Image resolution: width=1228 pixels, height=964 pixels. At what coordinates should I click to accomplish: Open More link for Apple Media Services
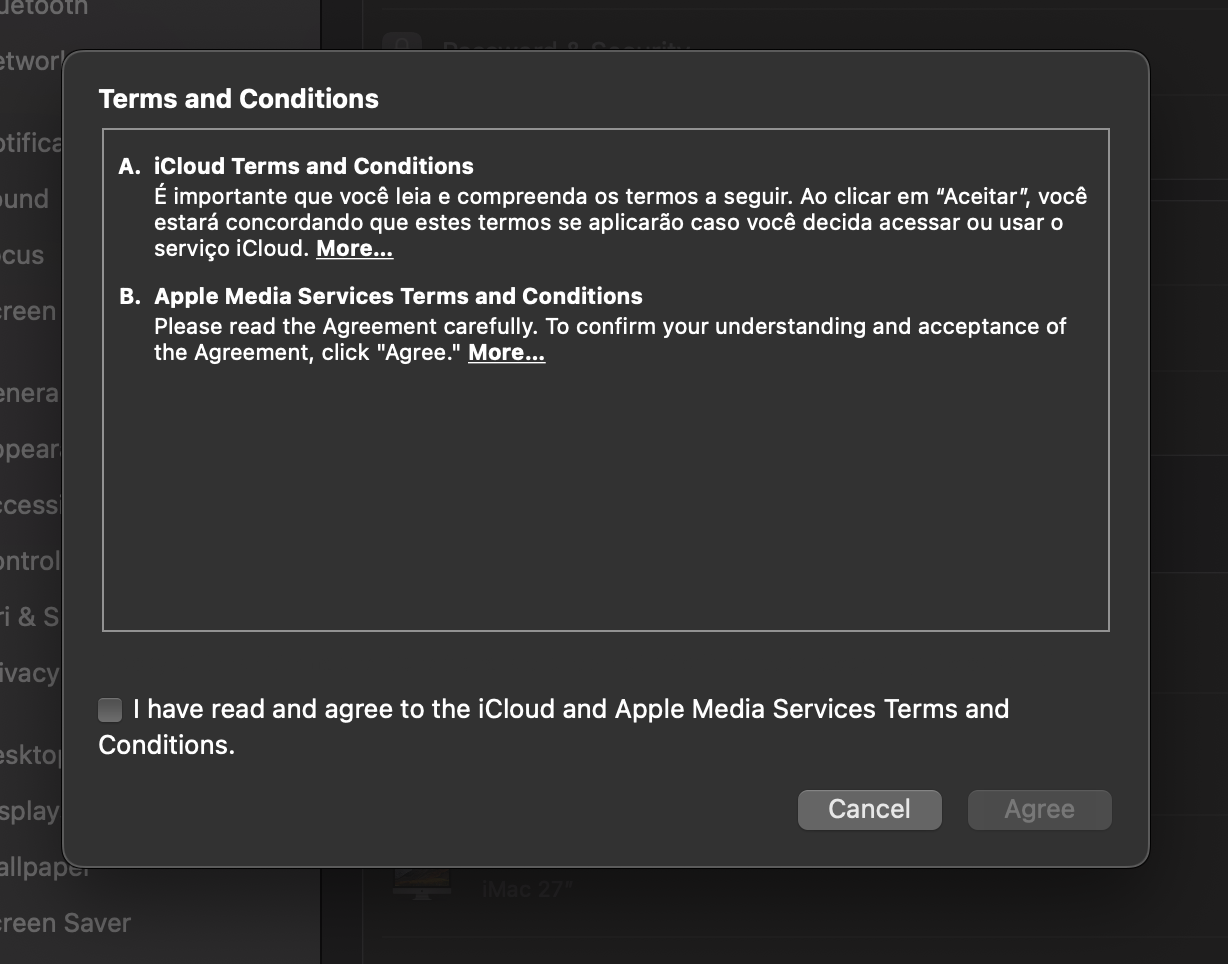point(506,352)
